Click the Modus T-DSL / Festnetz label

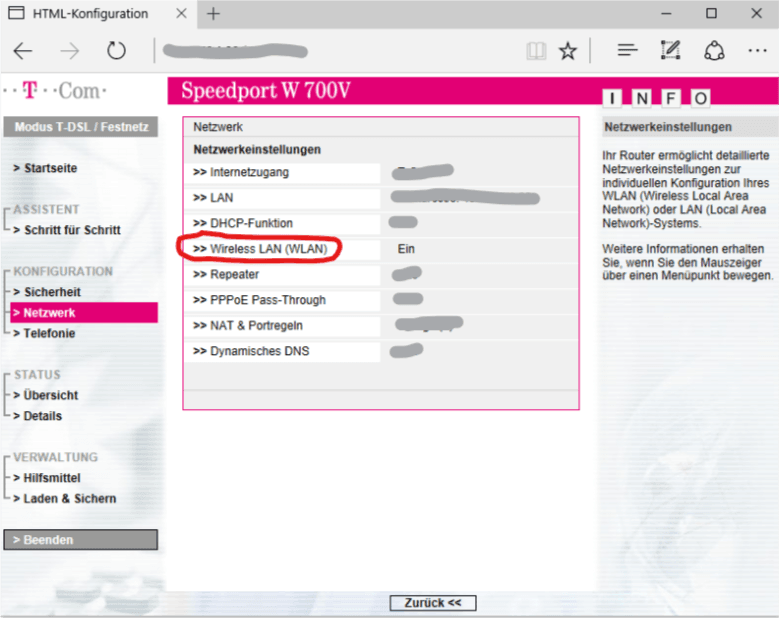pos(80,127)
